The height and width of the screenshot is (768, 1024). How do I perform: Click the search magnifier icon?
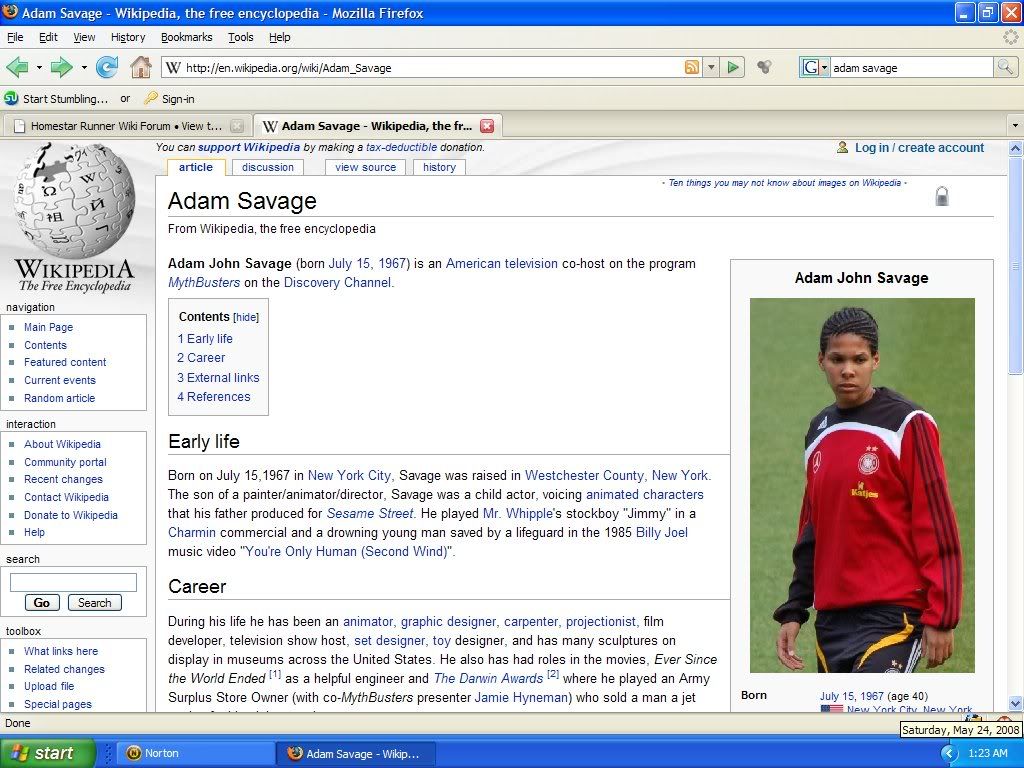(1005, 68)
